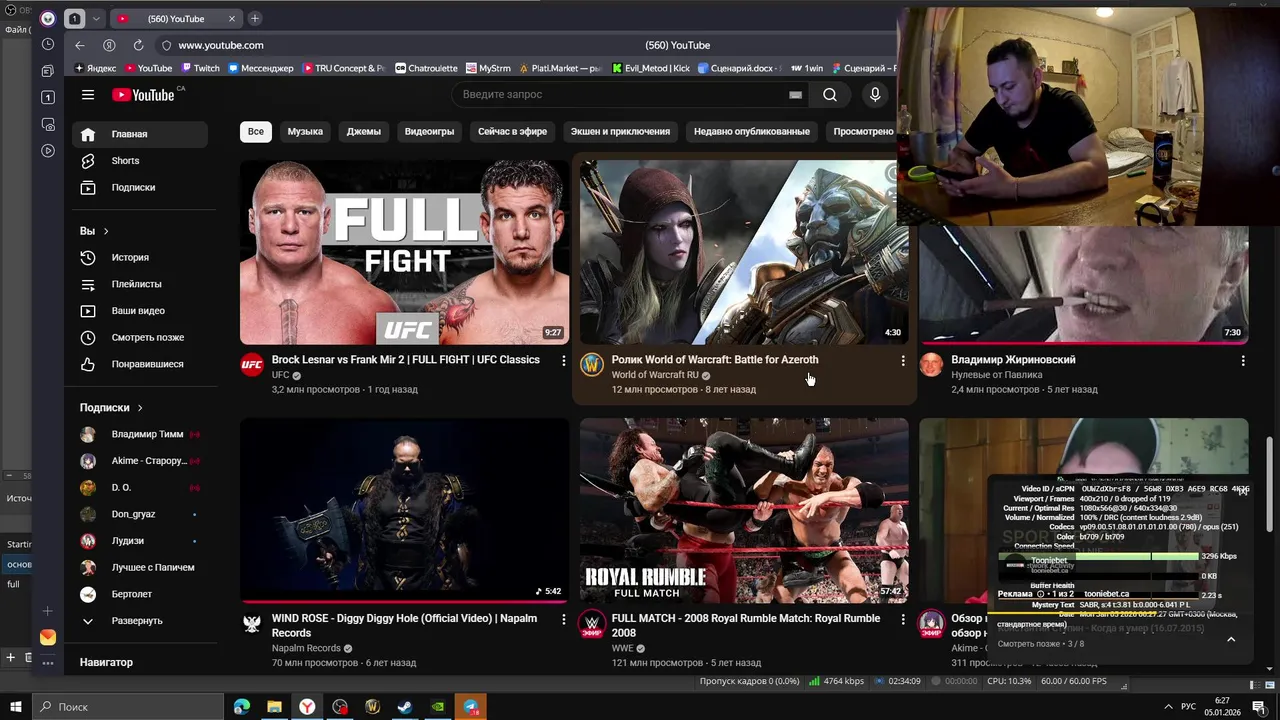Open Лучшее с Папичем subscription channel
1280x720 pixels.
pos(140,568)
